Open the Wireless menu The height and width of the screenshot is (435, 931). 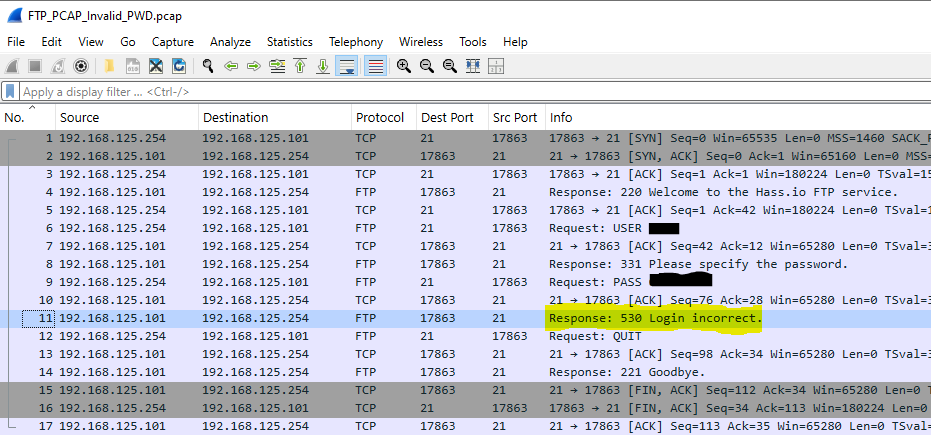coord(421,42)
